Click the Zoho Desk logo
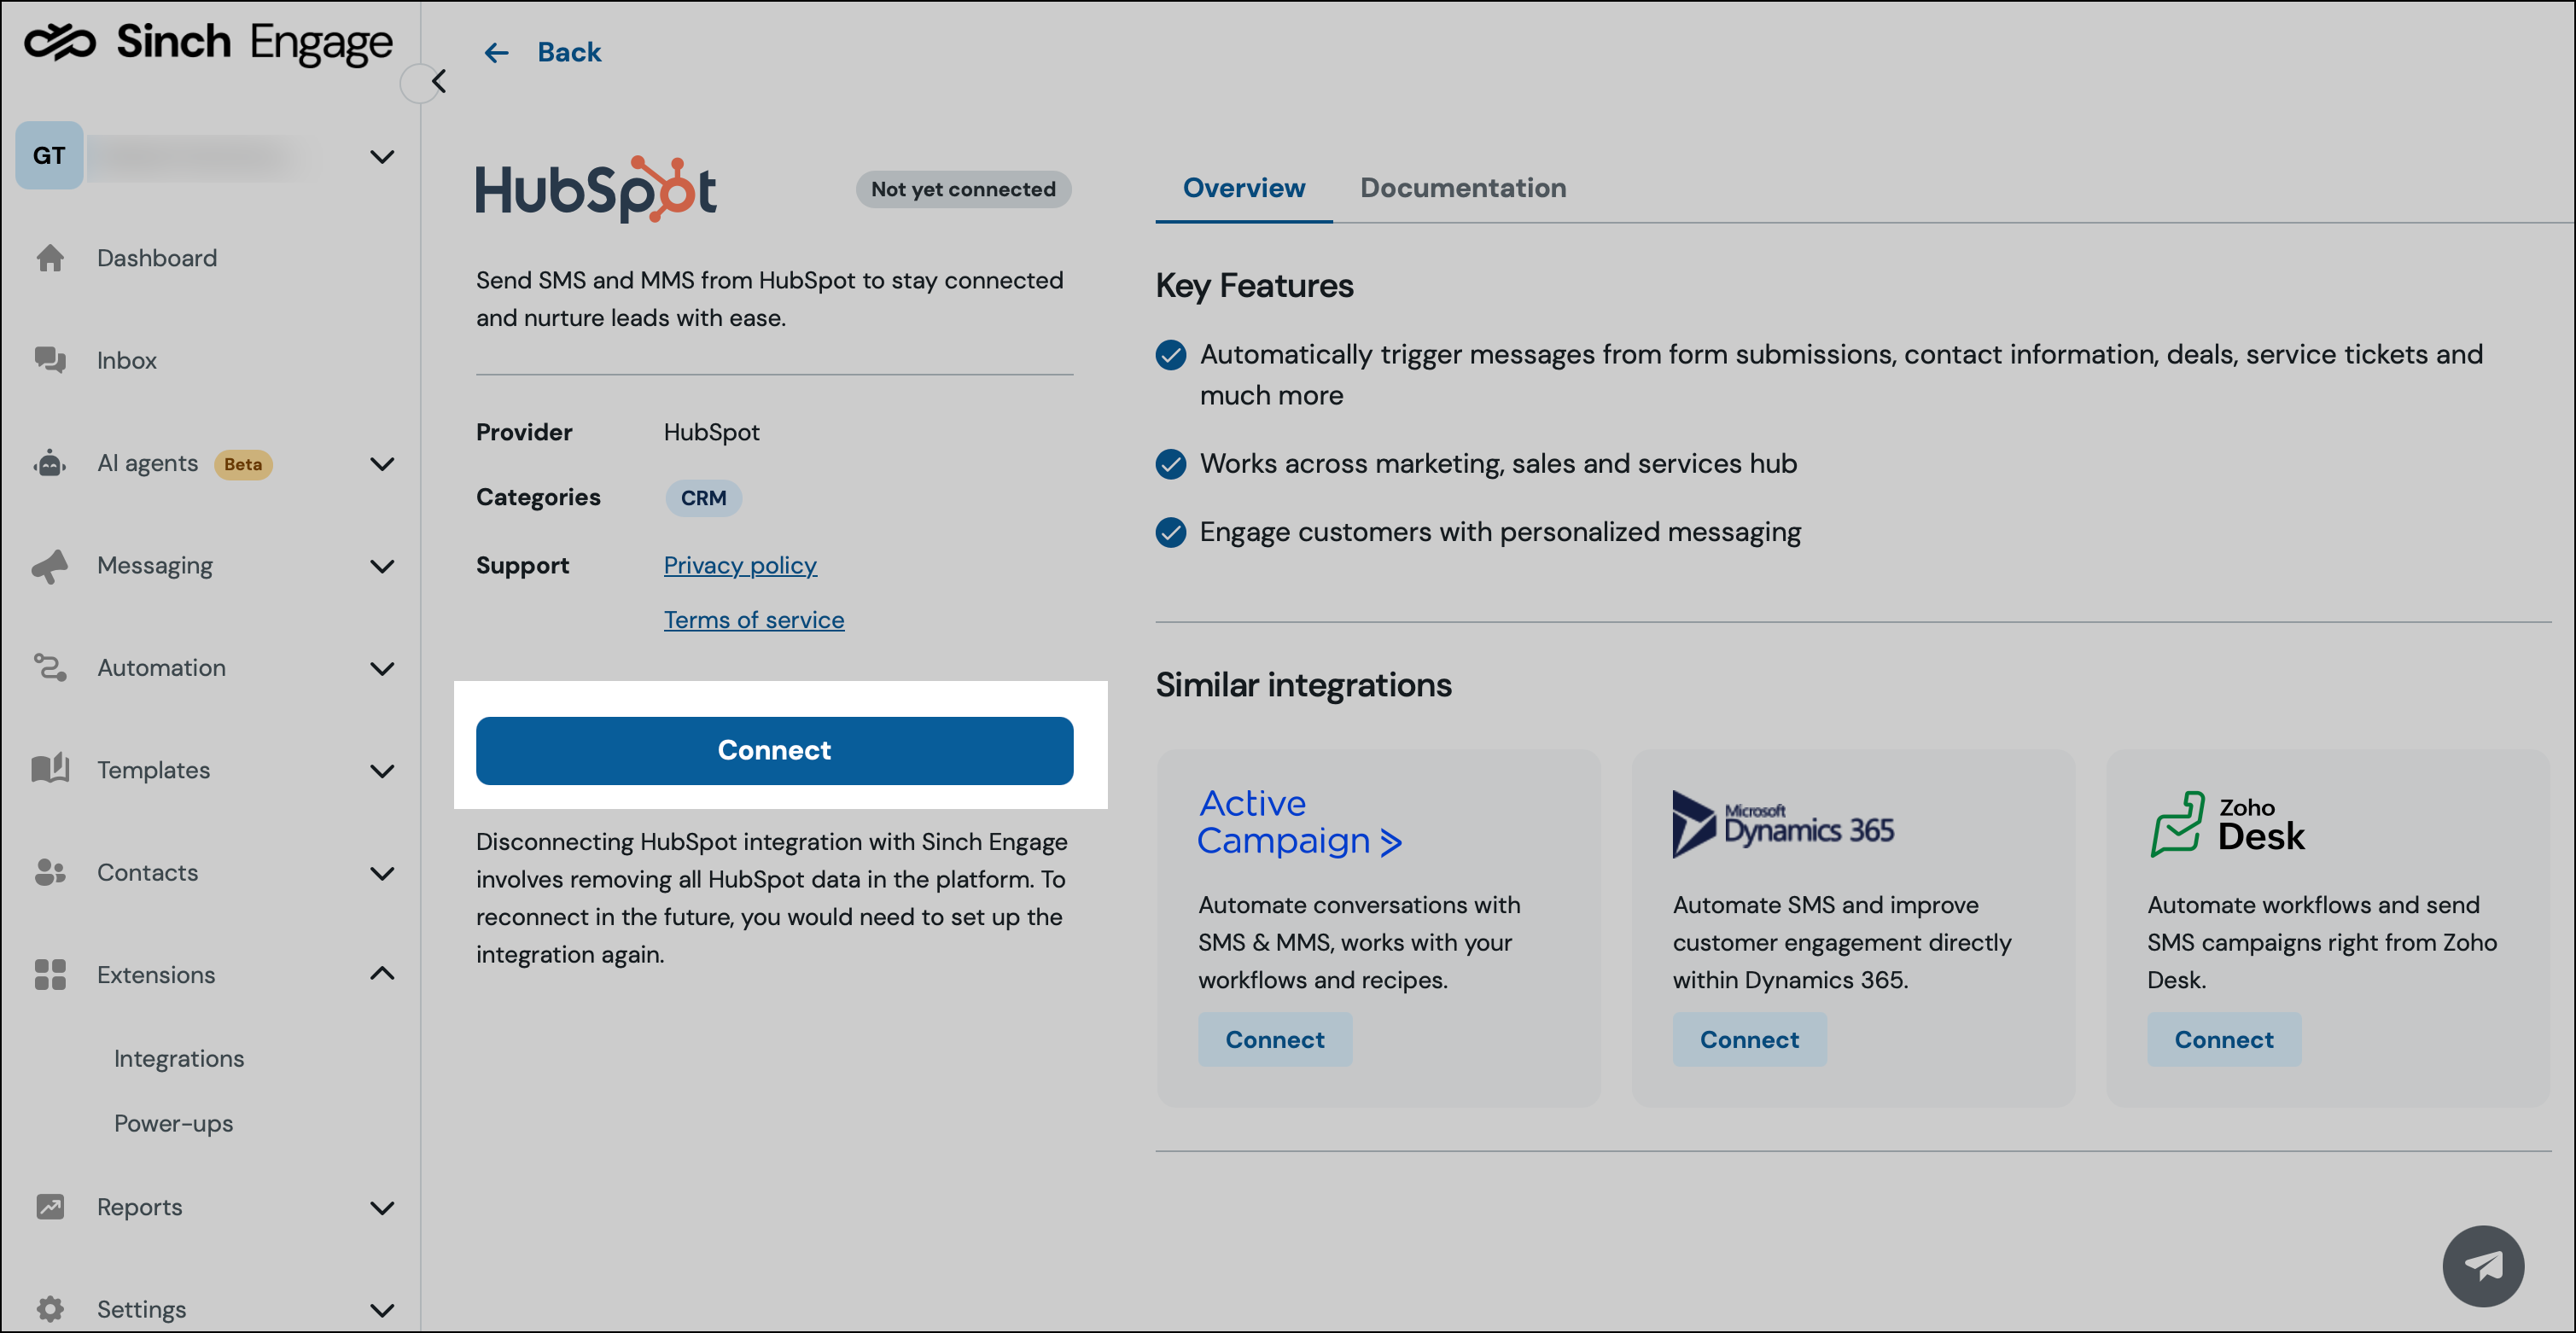2576x1333 pixels. [2227, 824]
